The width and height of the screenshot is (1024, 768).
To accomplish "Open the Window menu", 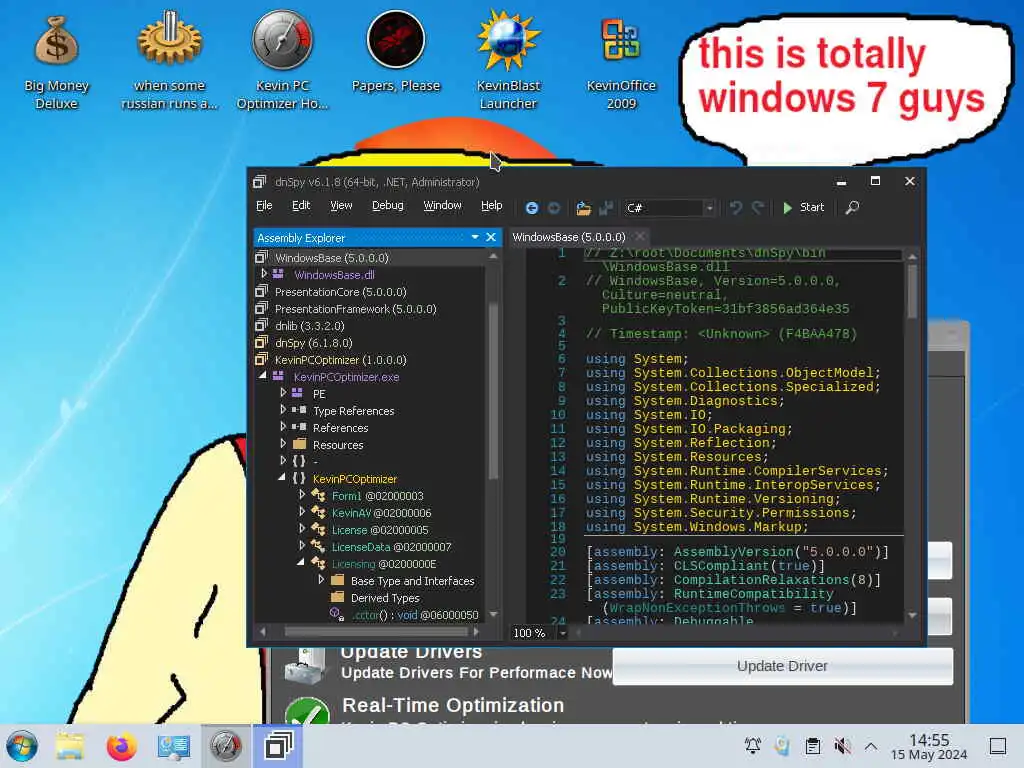I will click(442, 206).
